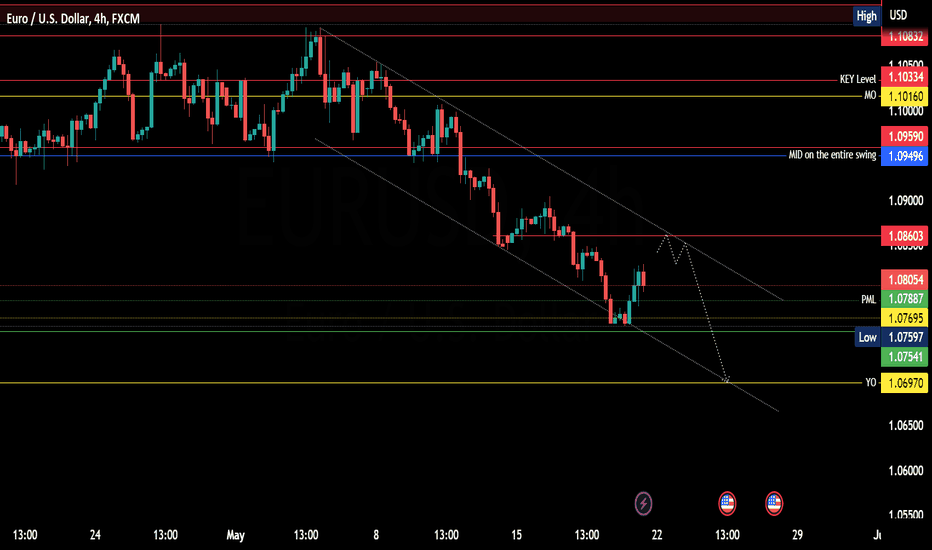Select the 1.07695 yellow price label
This screenshot has width=932, height=550.
pos(904,318)
